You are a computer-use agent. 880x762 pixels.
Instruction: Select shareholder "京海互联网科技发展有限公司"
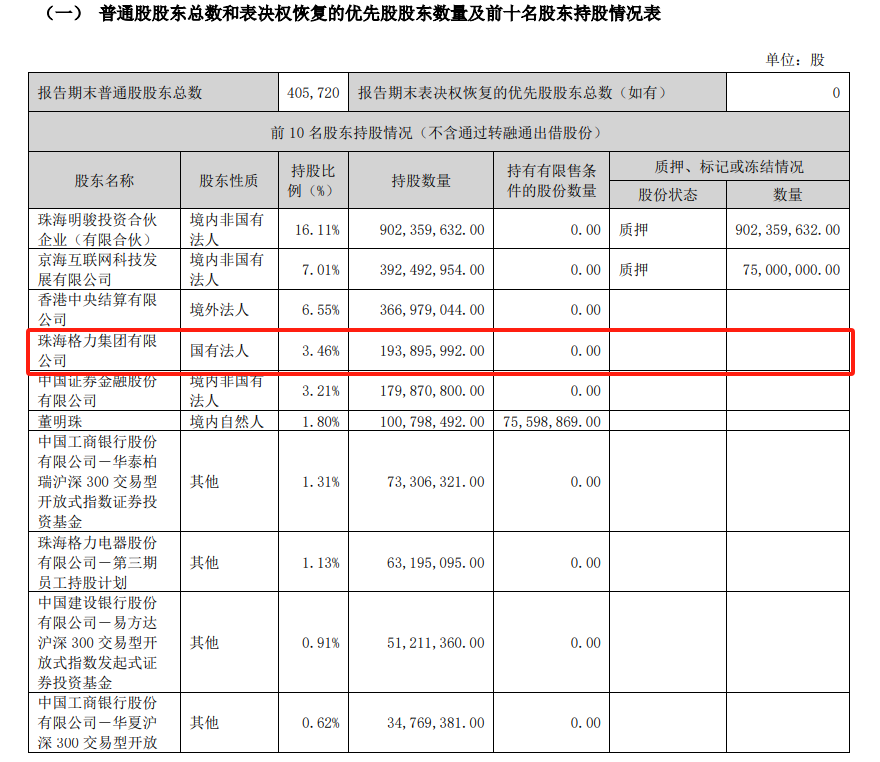point(98,270)
